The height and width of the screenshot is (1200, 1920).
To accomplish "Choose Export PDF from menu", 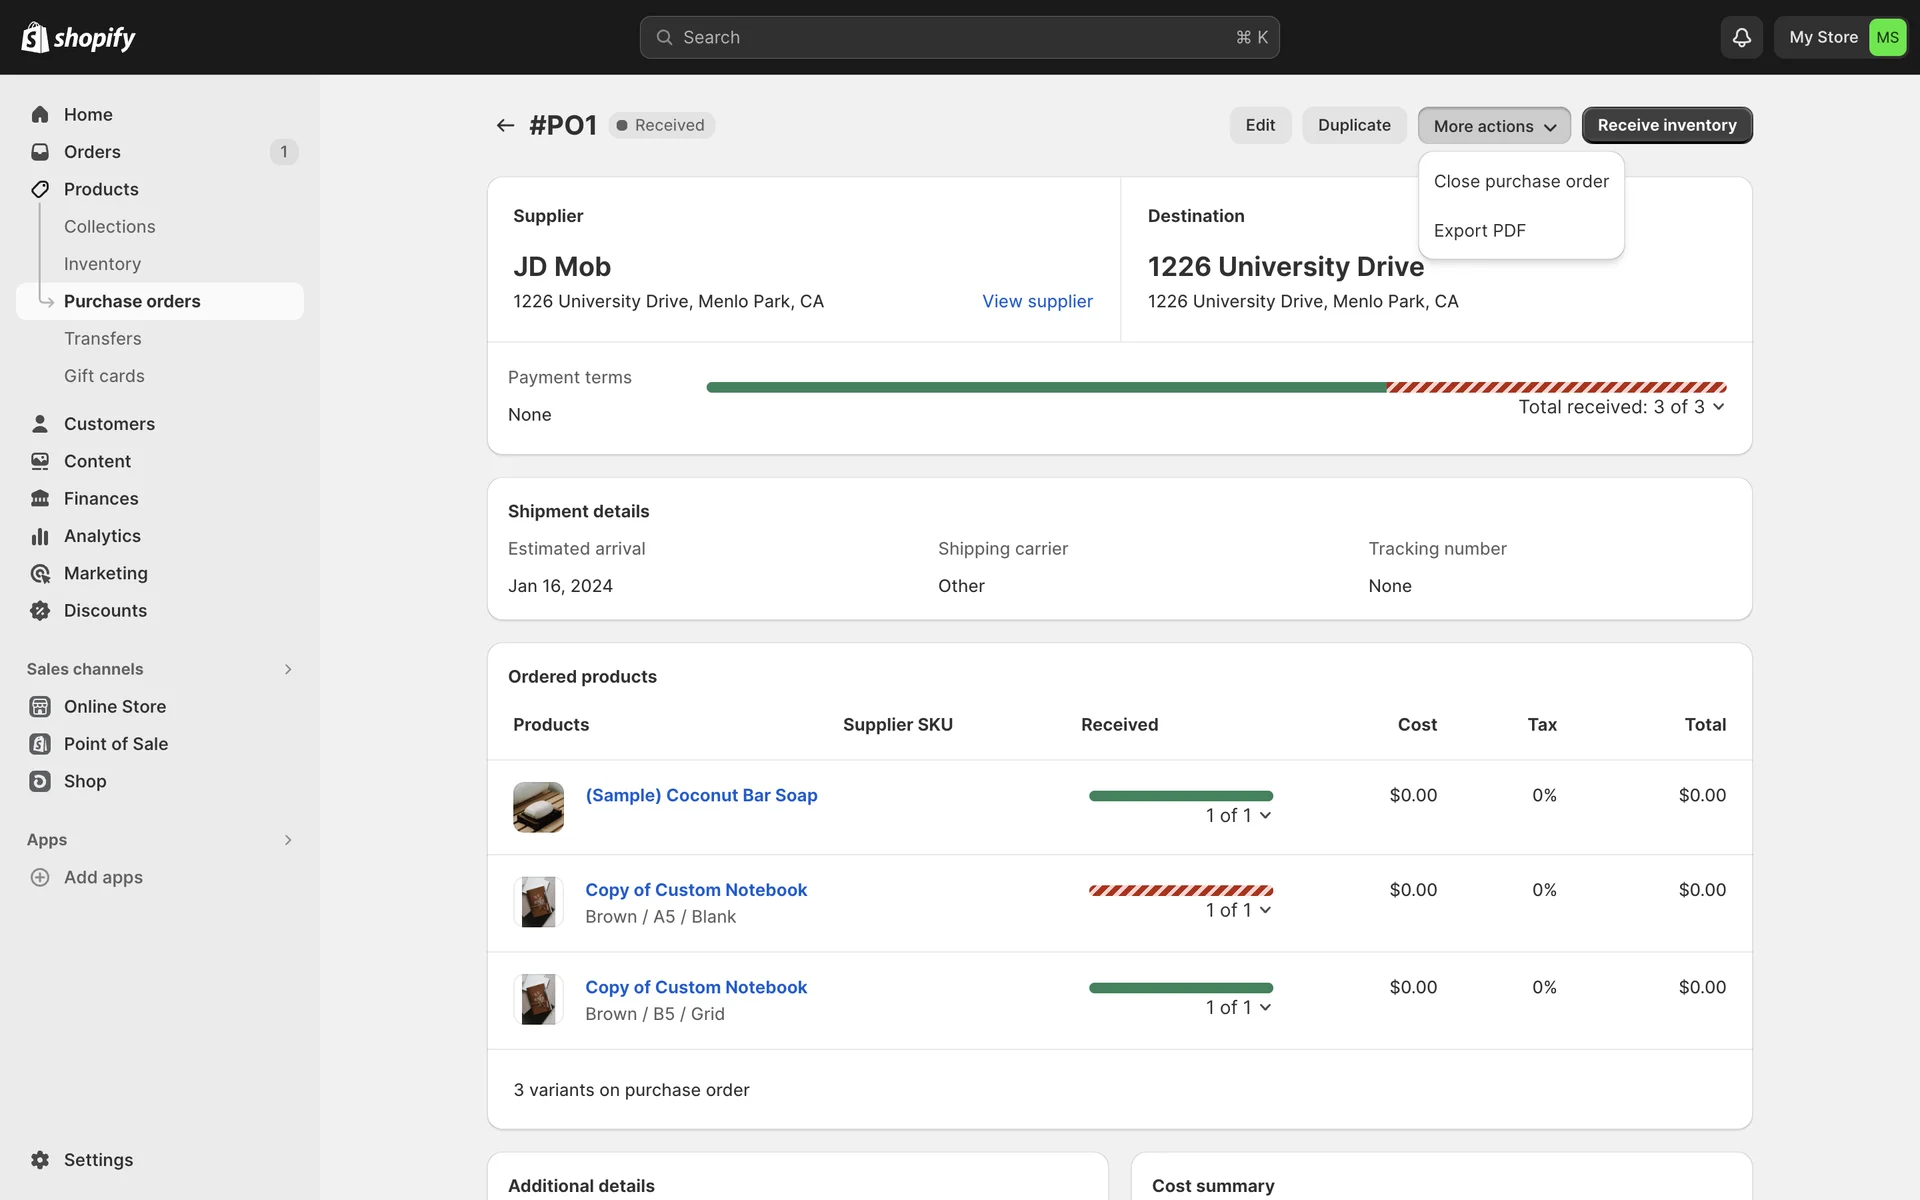I will coord(1479,230).
